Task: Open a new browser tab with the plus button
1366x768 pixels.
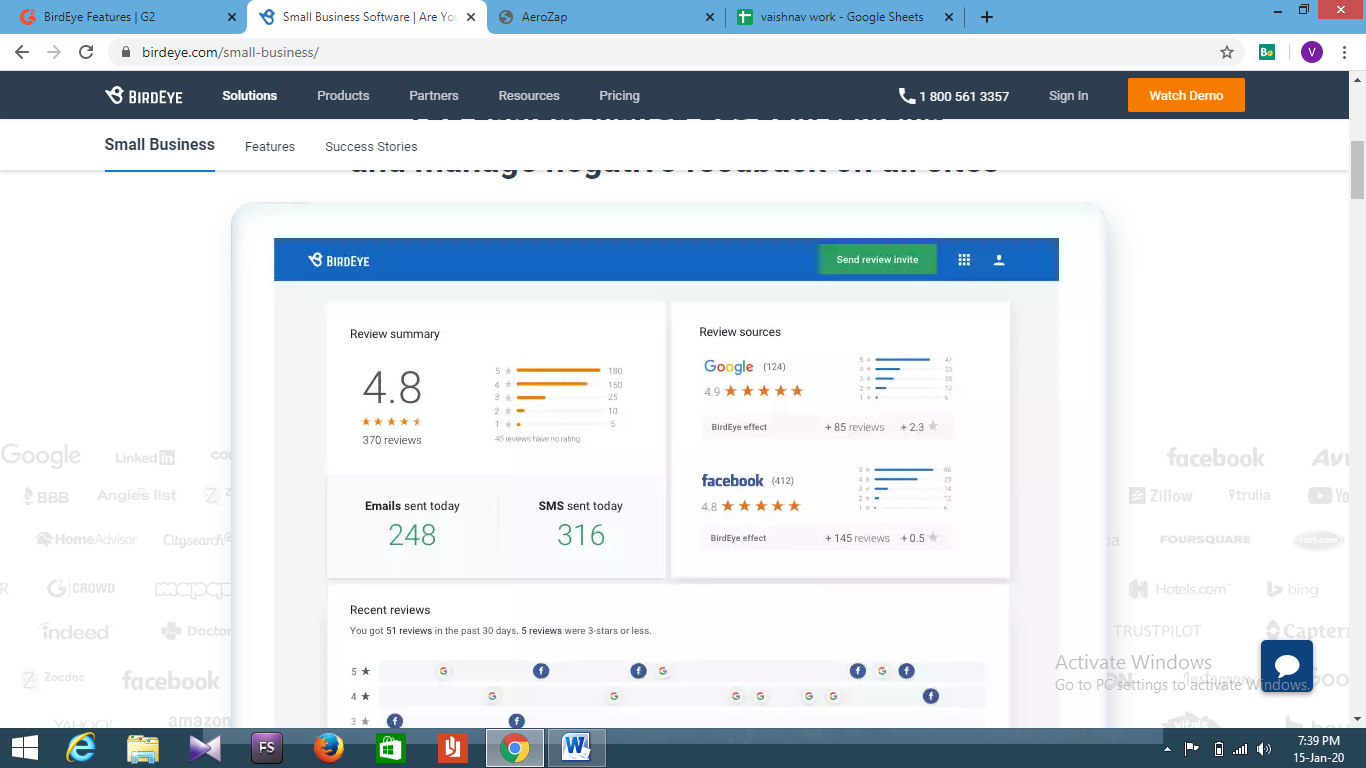Action: coord(987,17)
